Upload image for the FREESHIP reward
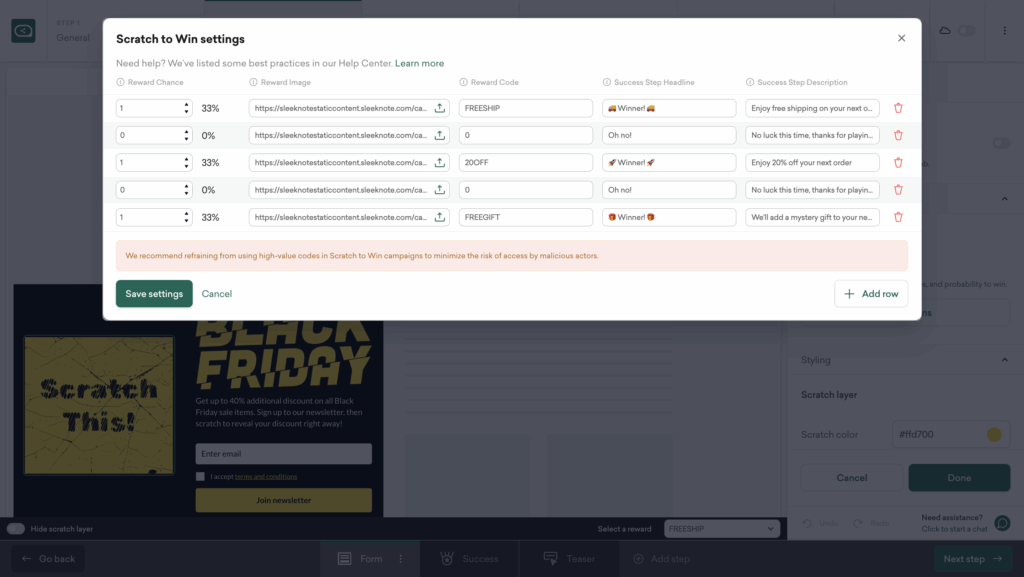Image resolution: width=1024 pixels, height=577 pixels. pyautogui.click(x=440, y=108)
